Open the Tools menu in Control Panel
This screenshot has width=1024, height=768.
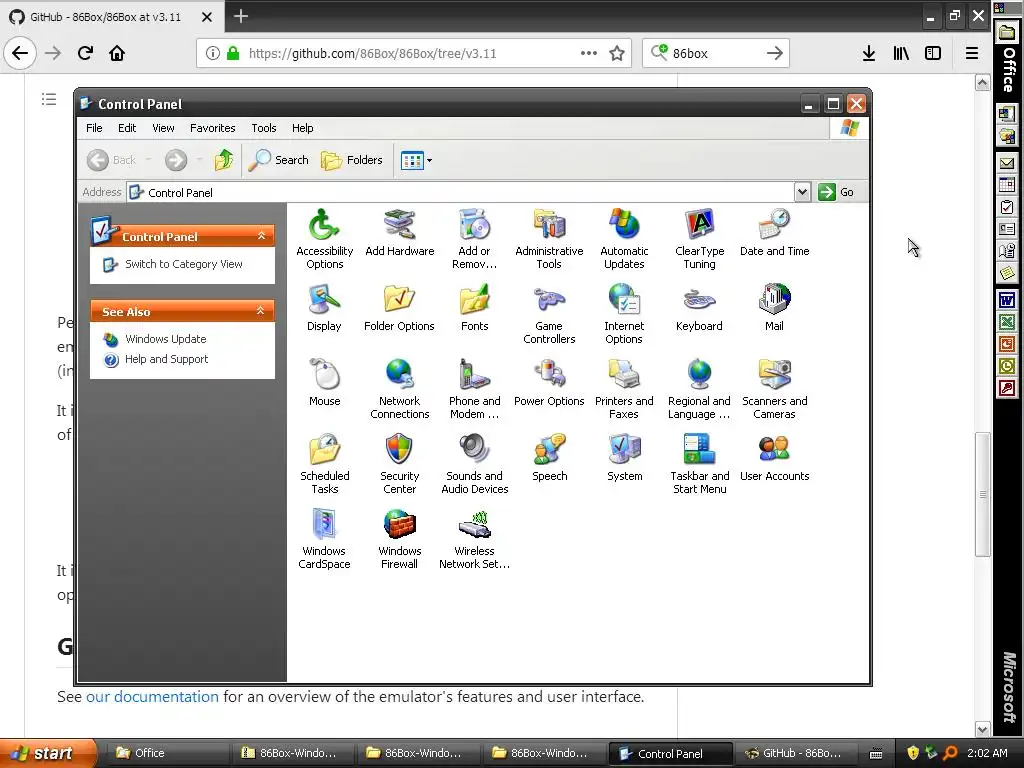pos(264,128)
